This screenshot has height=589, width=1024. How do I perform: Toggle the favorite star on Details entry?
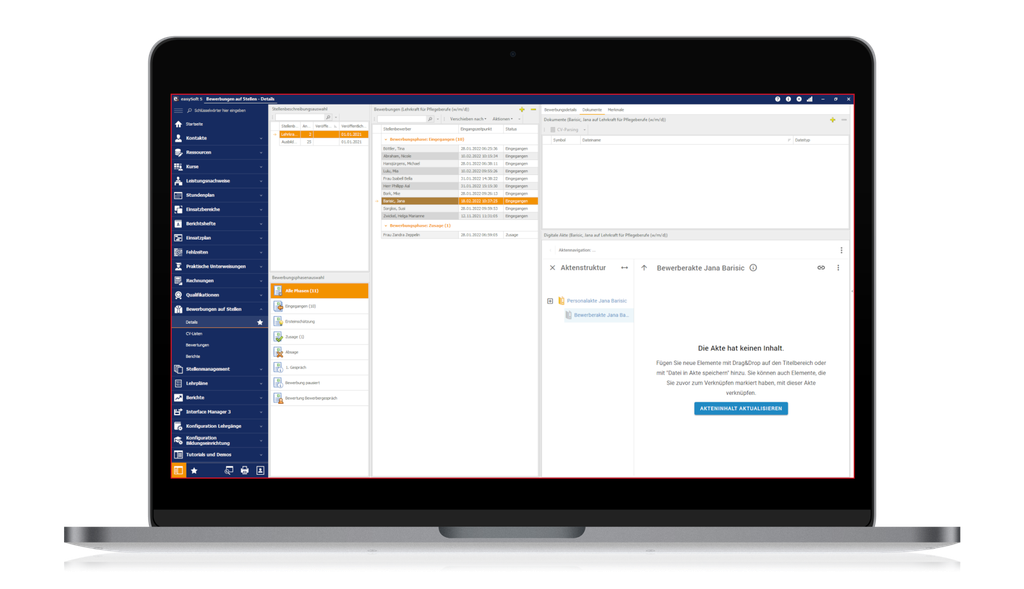coord(260,323)
